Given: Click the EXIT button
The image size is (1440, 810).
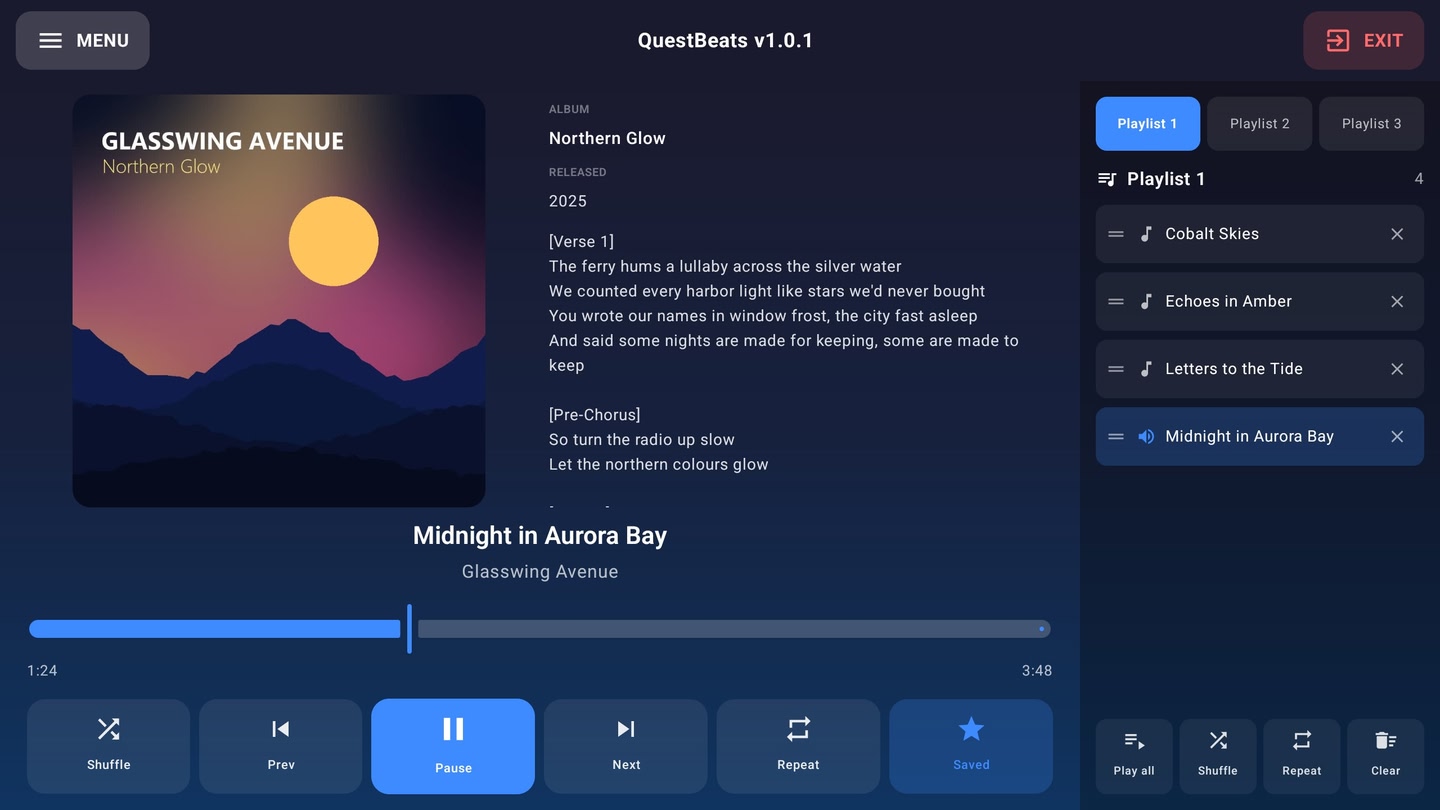Looking at the screenshot, I should point(1363,41).
